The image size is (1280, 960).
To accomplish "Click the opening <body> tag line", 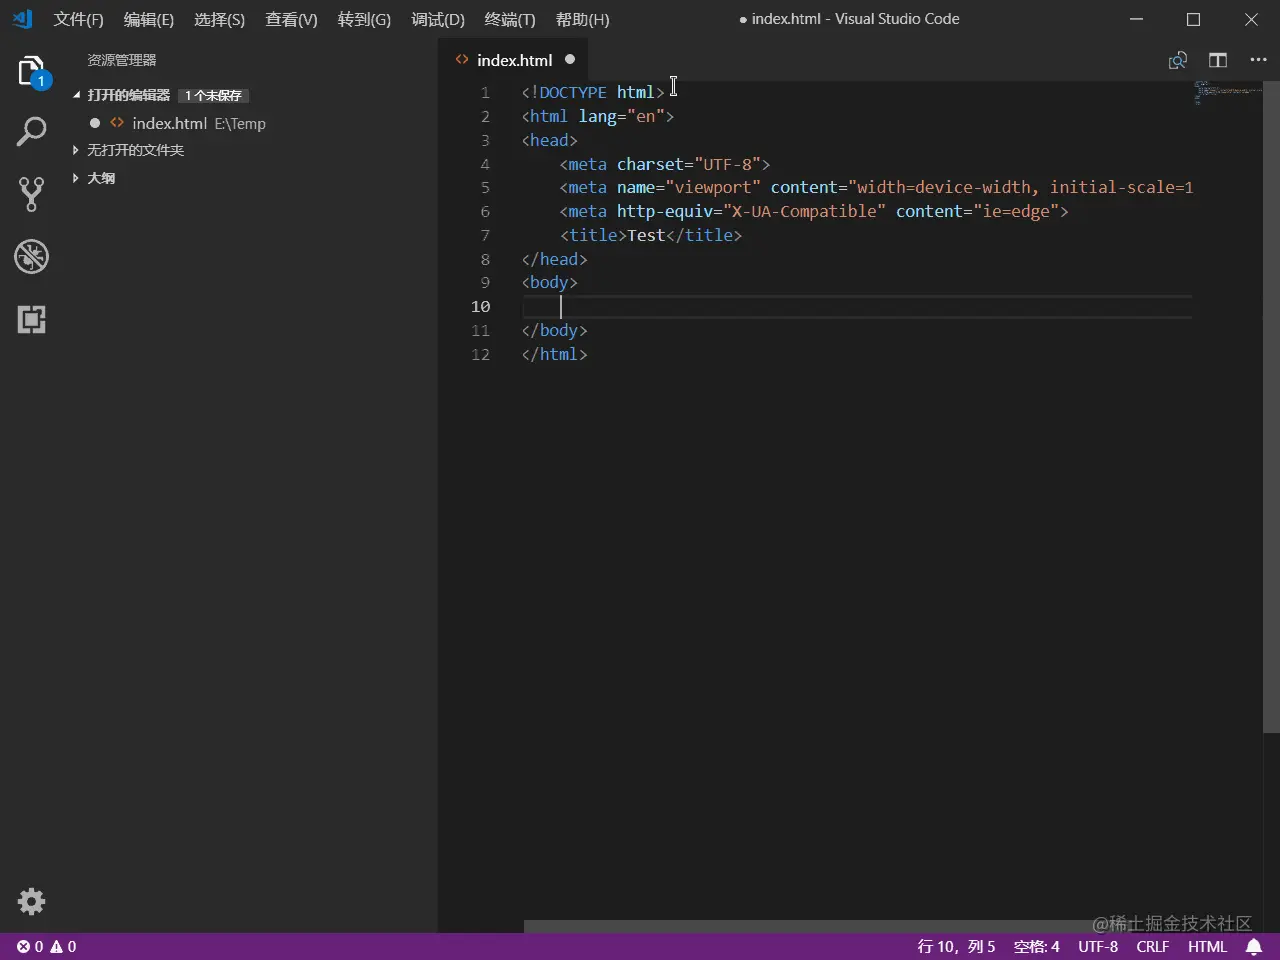I will coord(549,283).
